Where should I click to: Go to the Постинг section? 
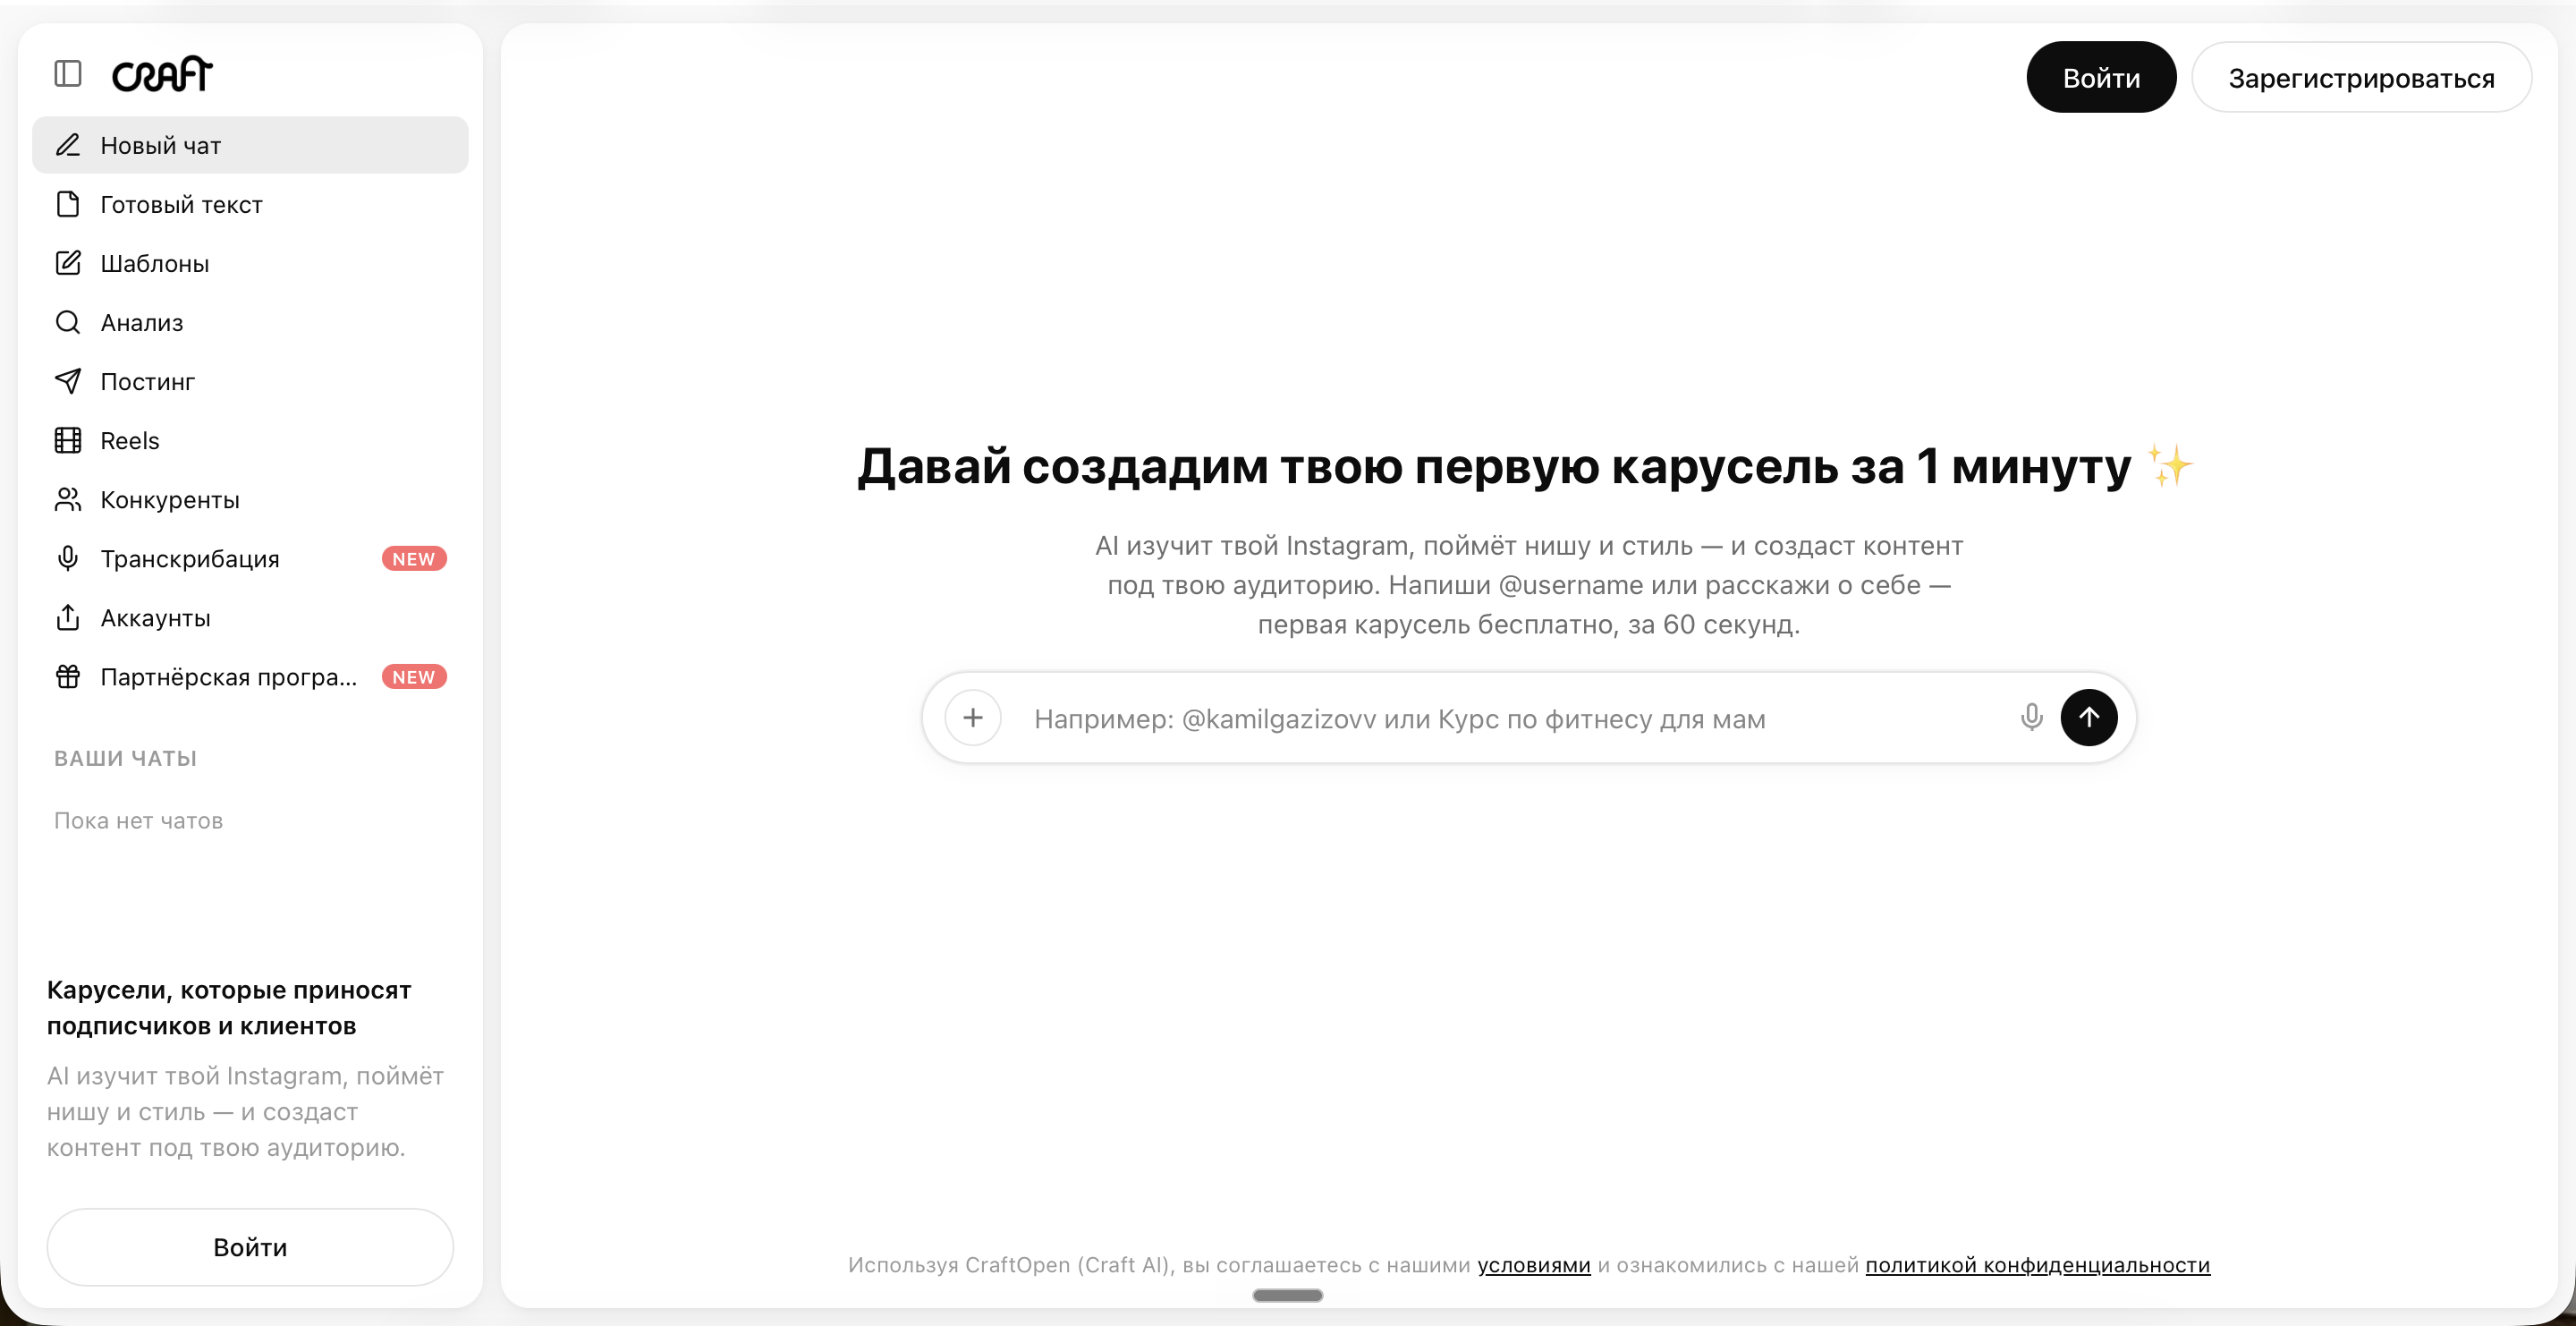pyautogui.click(x=250, y=381)
